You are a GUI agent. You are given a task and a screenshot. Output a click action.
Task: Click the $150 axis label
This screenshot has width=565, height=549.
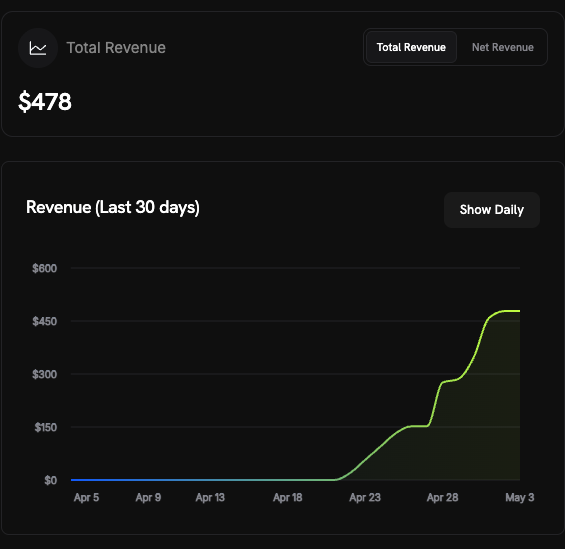tap(45, 427)
